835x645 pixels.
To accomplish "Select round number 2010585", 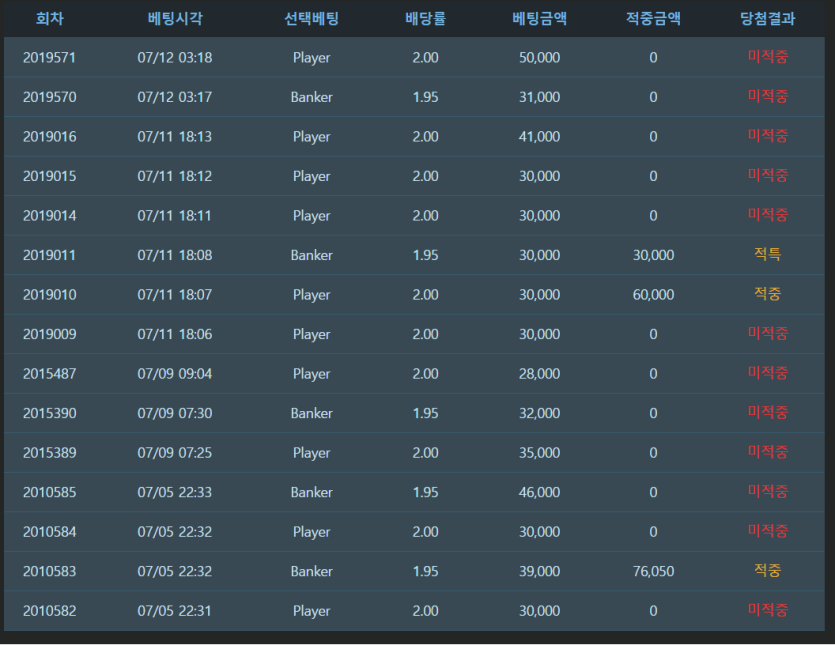I will click(50, 492).
